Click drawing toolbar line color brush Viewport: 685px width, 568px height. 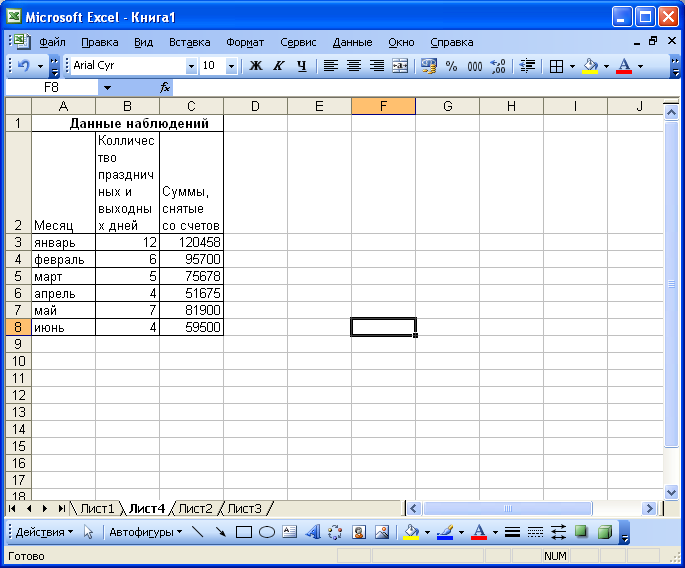click(x=445, y=532)
